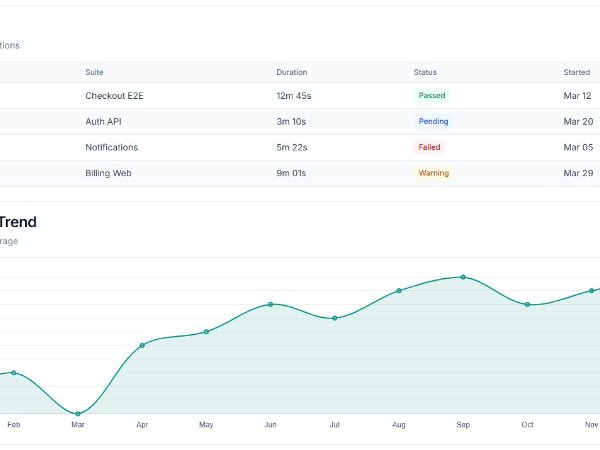Select the Auth API suite row
This screenshot has height=450, width=600.
(x=103, y=121)
